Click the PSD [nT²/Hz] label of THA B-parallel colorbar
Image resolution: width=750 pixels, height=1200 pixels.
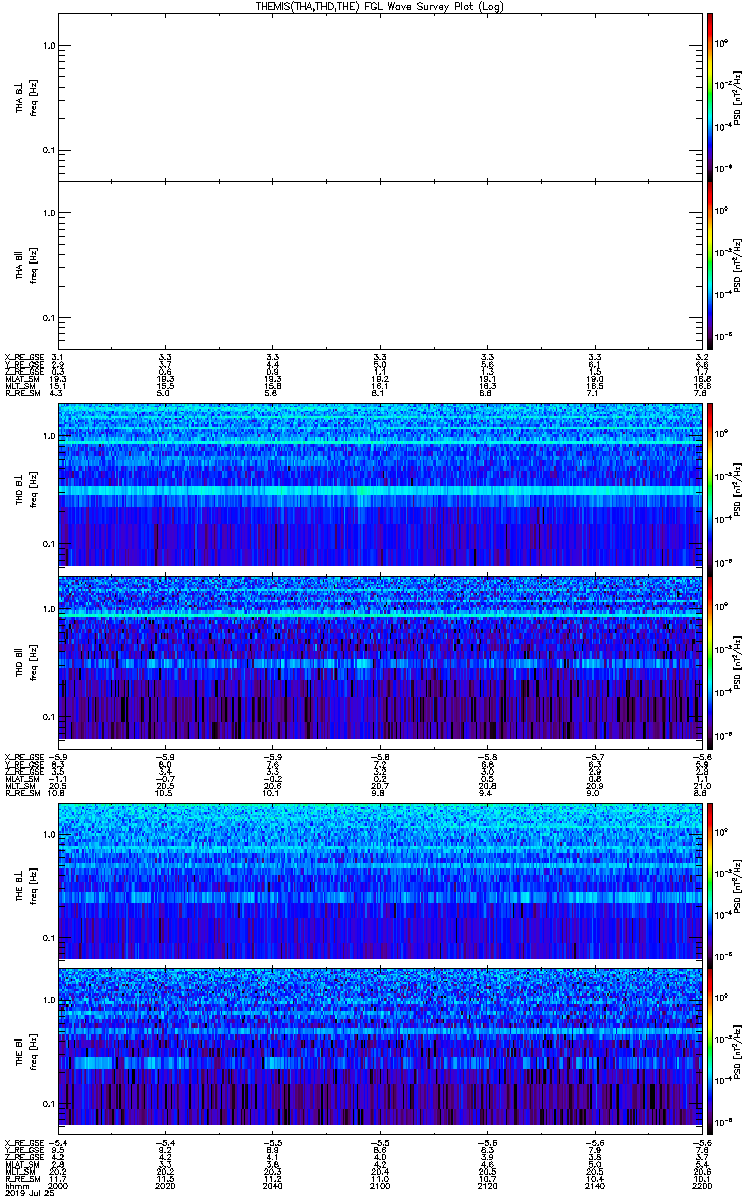(737, 264)
